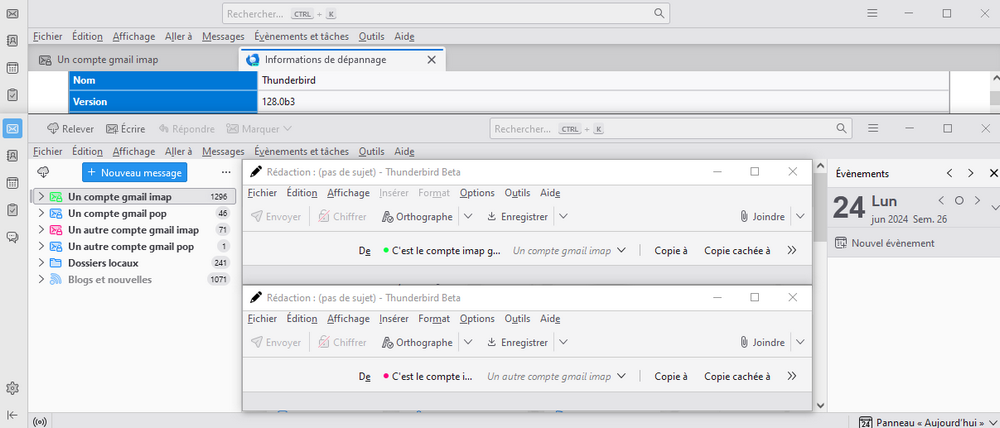Click the online/offline status icon in status bar

point(40,422)
